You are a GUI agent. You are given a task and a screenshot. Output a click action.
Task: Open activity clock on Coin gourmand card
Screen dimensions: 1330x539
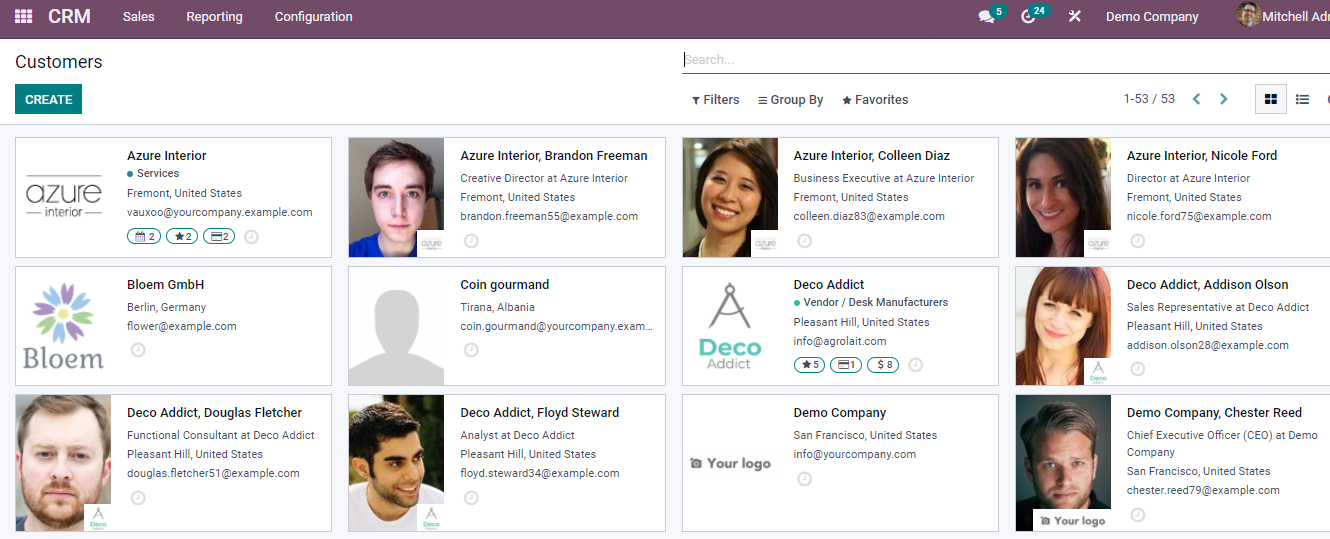tap(471, 350)
